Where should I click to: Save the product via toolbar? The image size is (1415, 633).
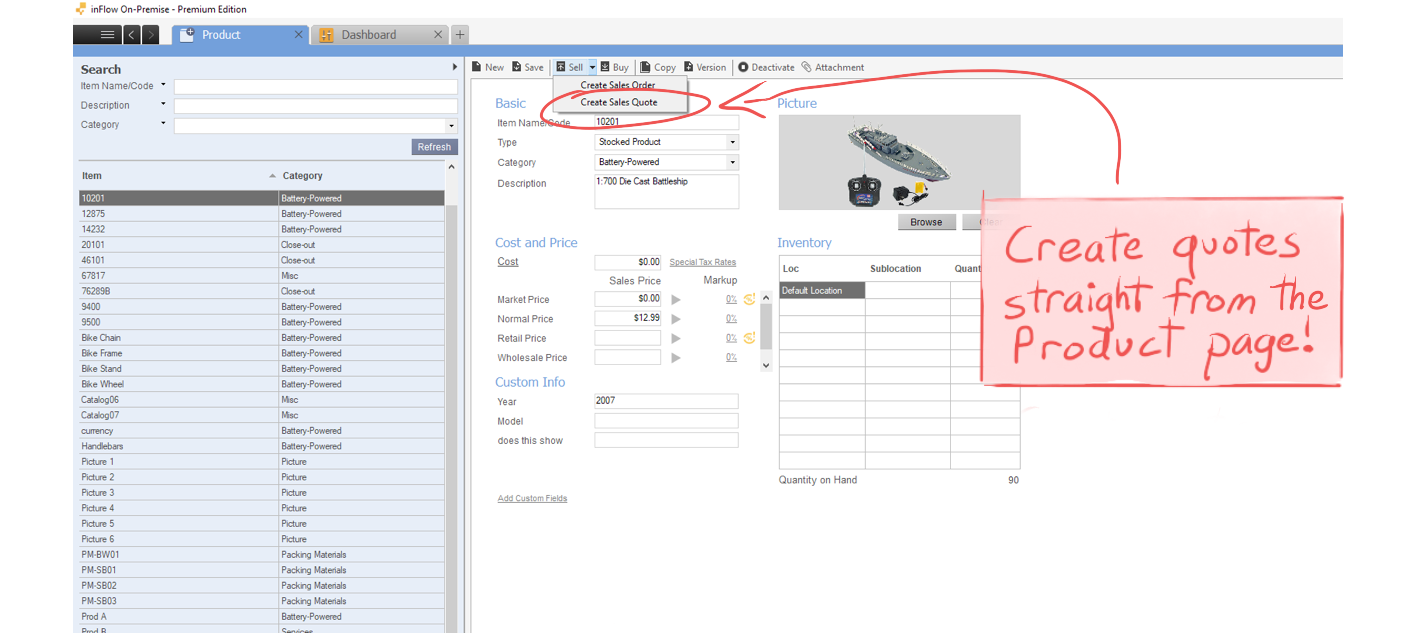(528, 68)
